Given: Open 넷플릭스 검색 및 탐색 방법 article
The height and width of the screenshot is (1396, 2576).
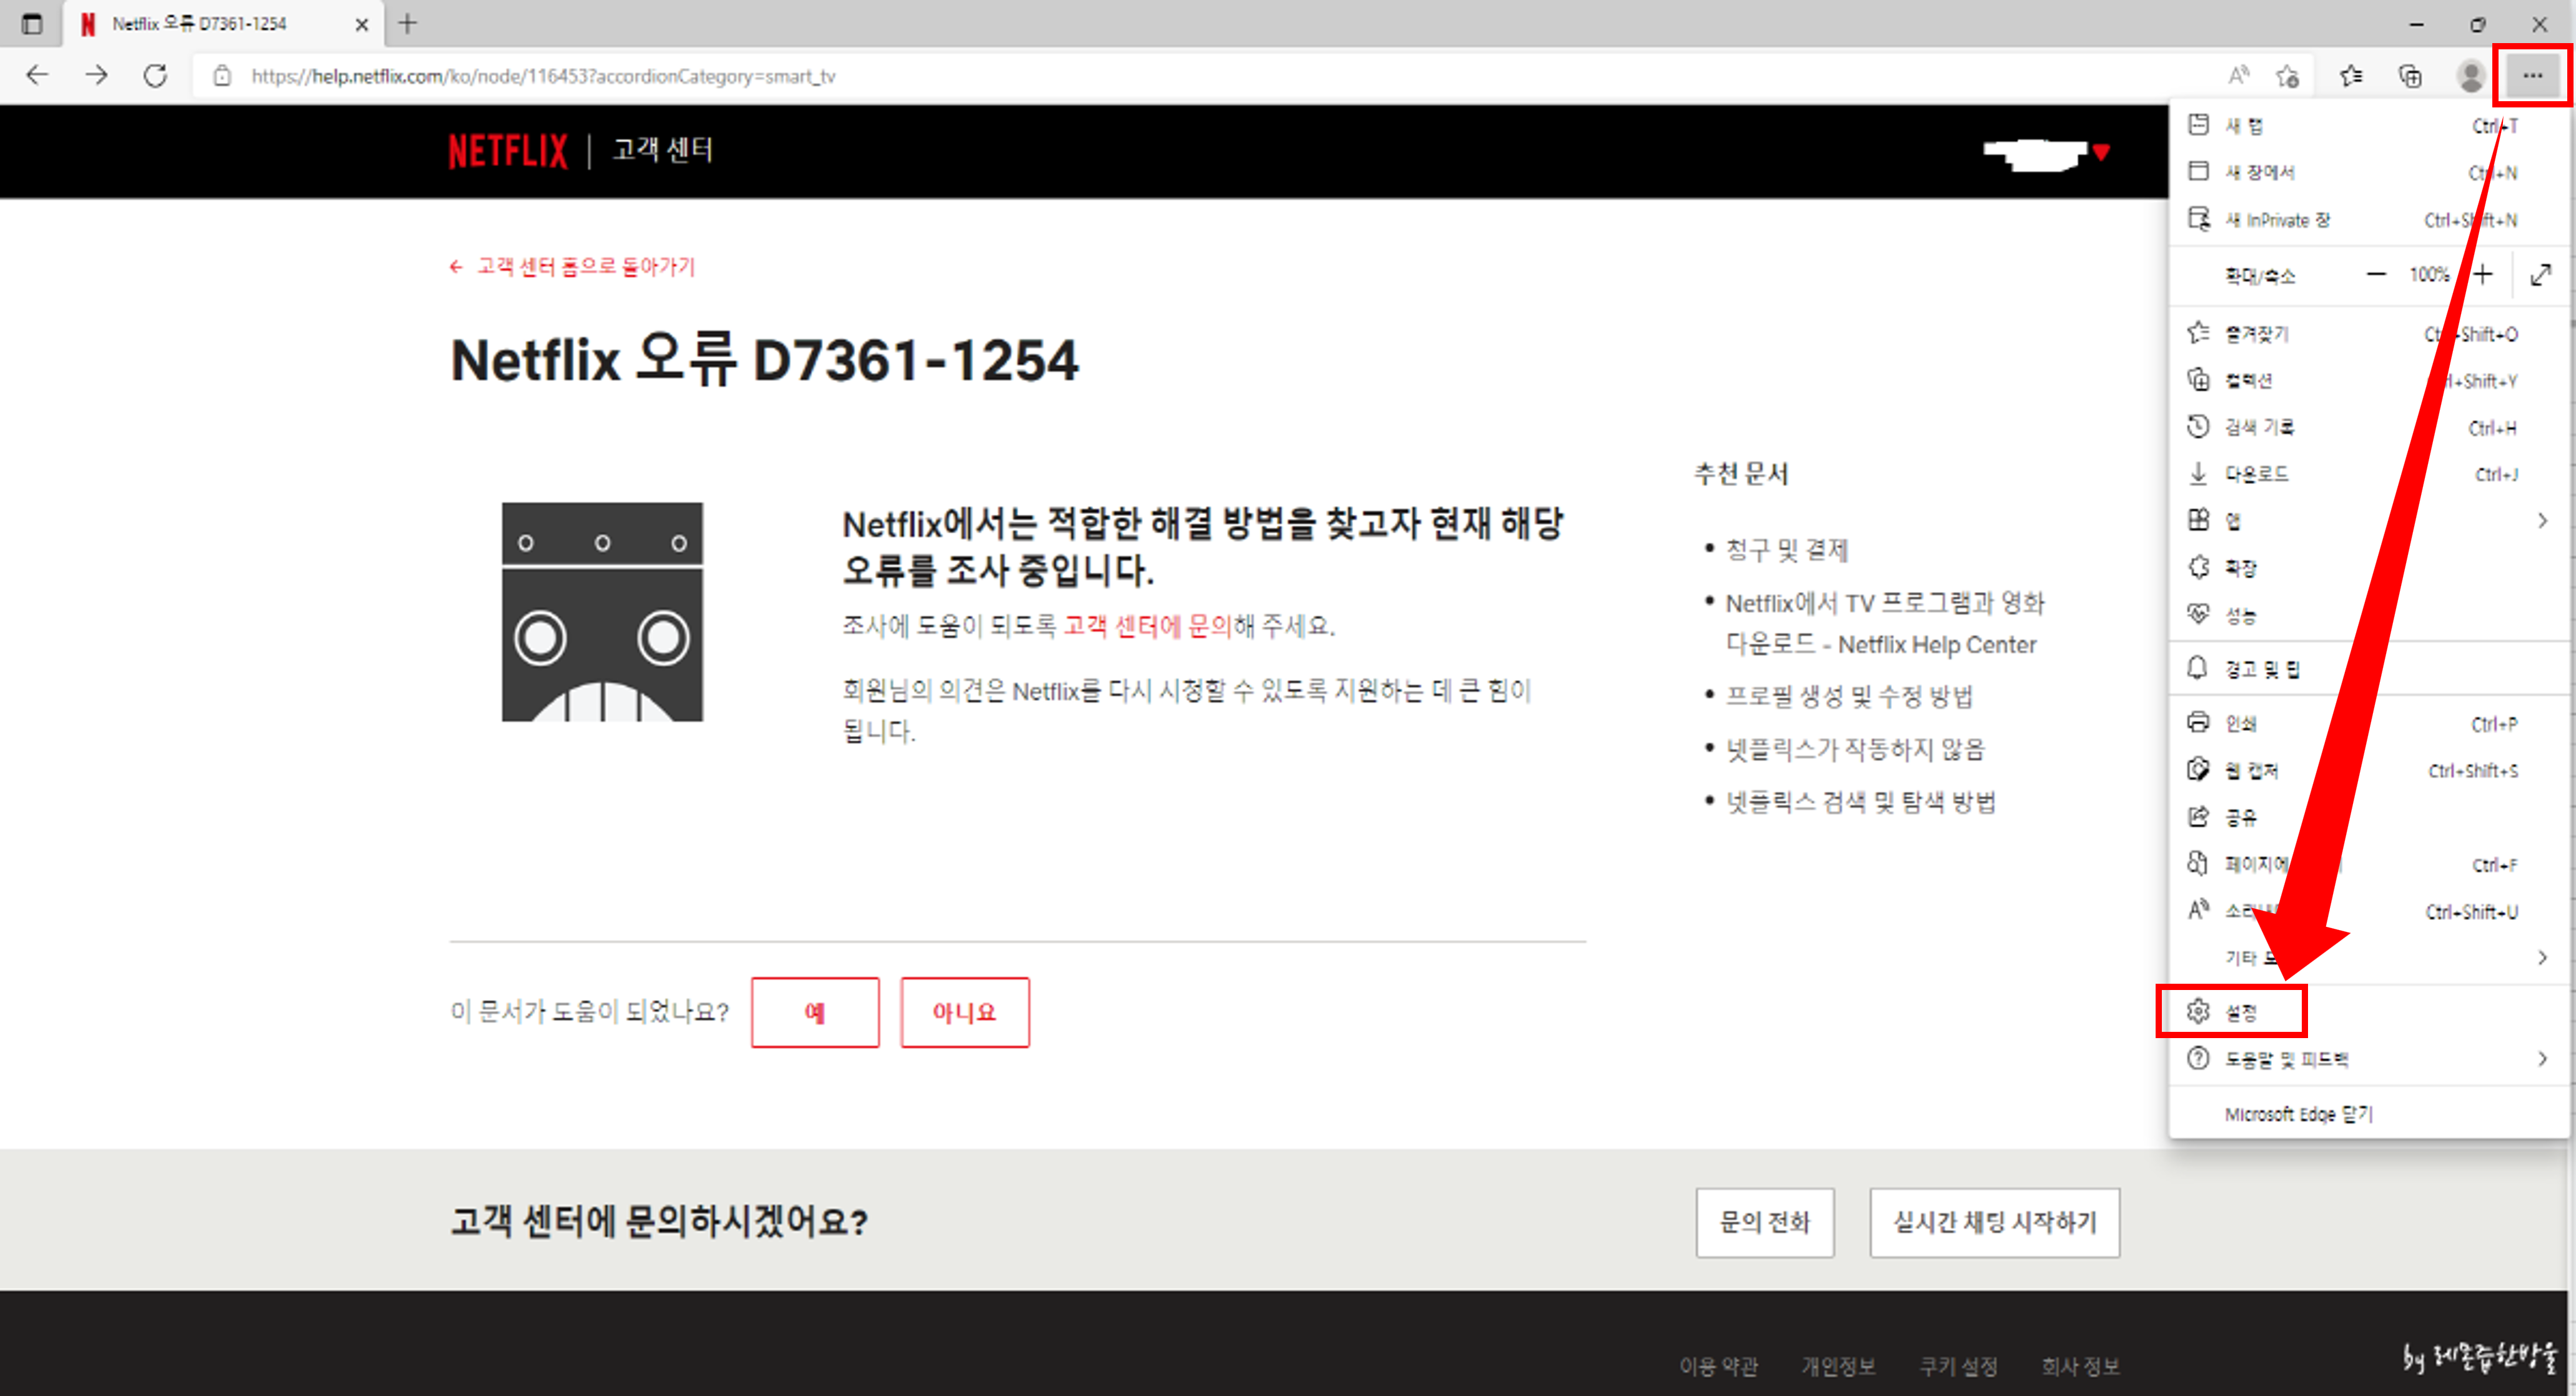Looking at the screenshot, I should coord(1860,802).
